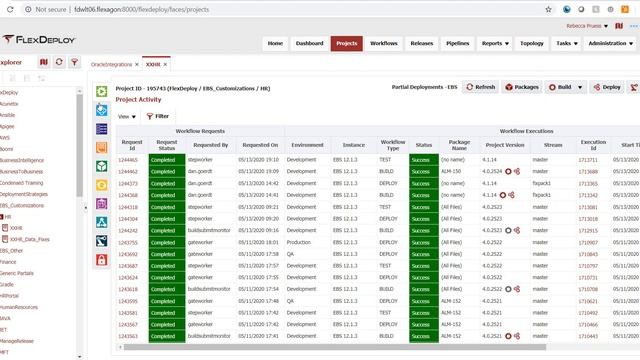Click the Refresh button
The width and height of the screenshot is (640, 360).
480,87
